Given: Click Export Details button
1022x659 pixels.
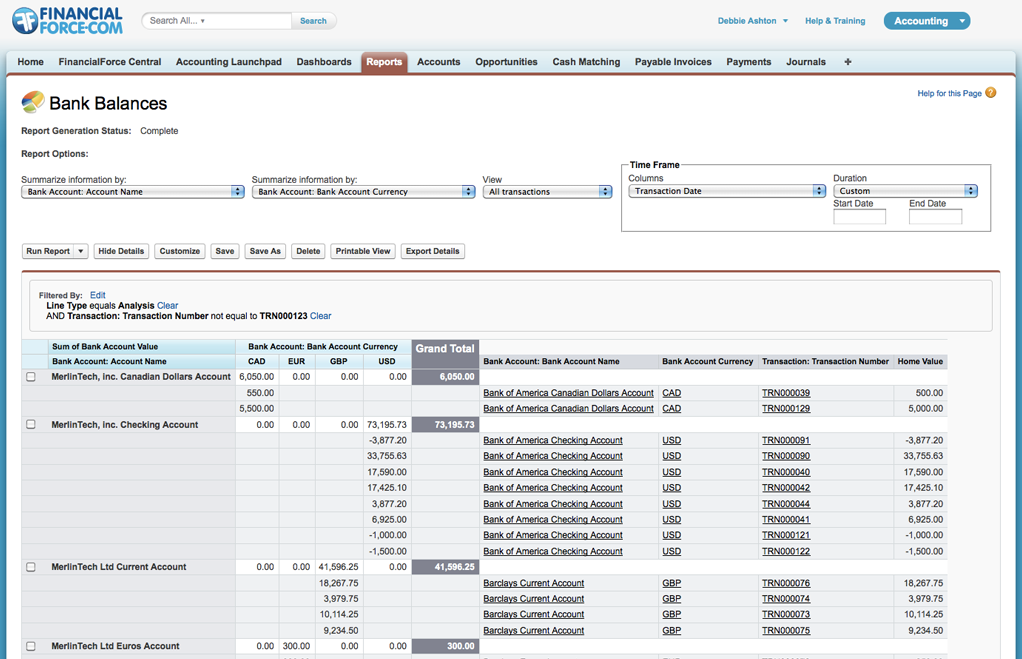Looking at the screenshot, I should click(x=433, y=251).
